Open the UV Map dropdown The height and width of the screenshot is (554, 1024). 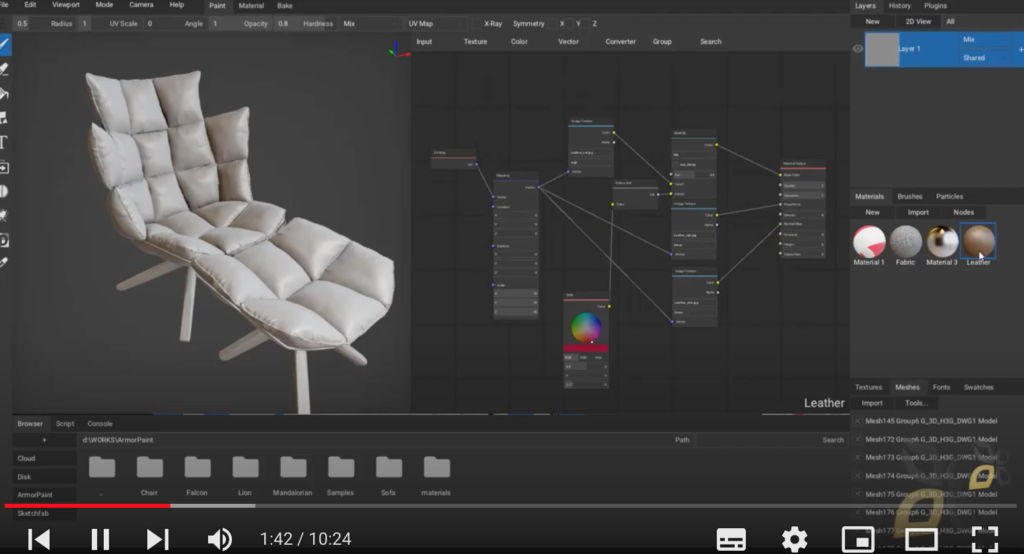click(x=435, y=24)
